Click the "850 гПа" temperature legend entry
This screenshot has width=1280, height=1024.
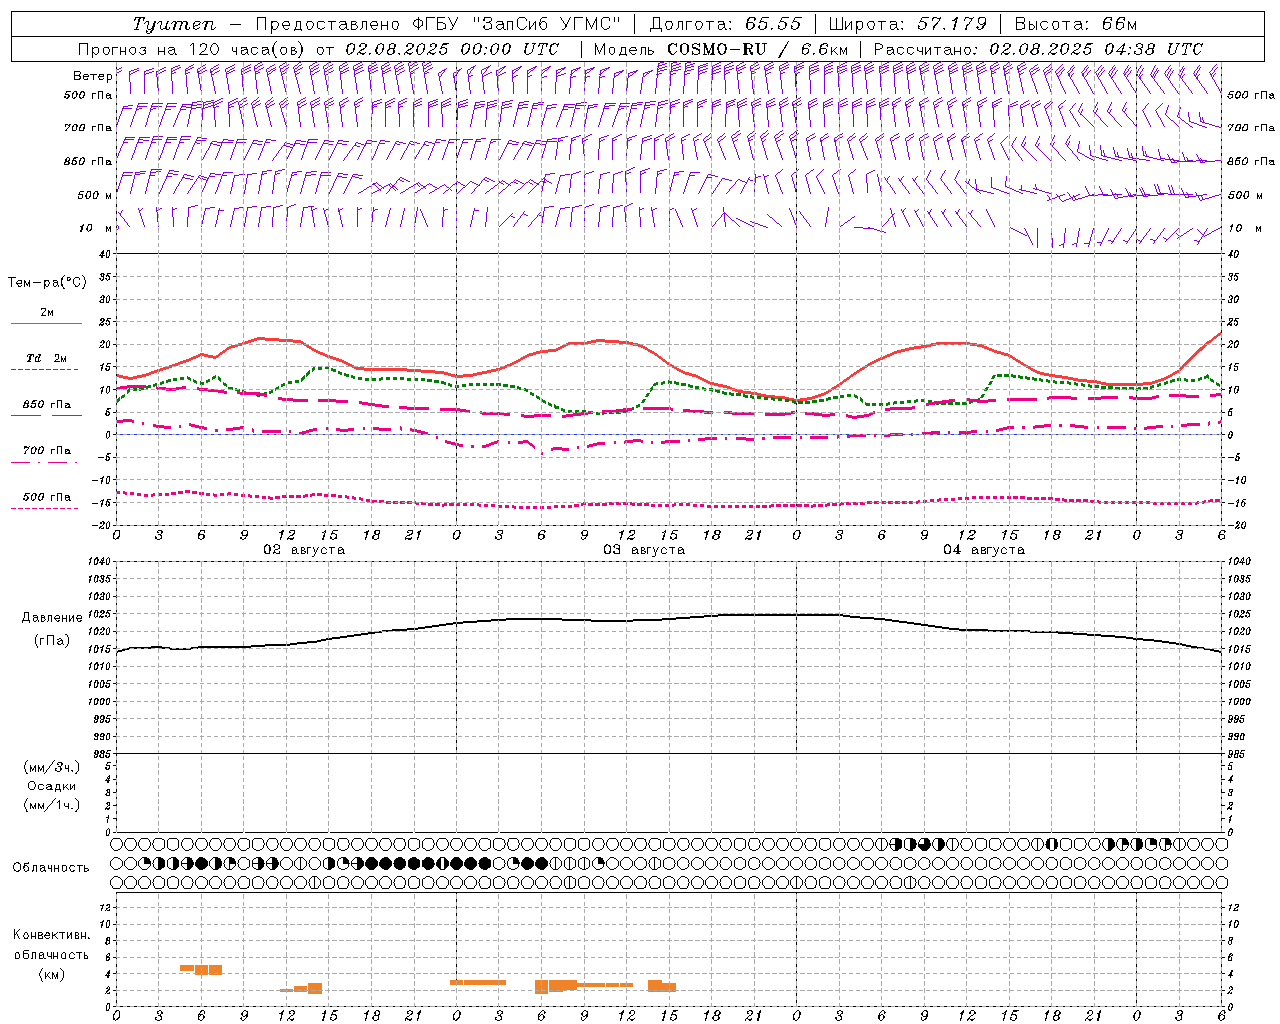point(47,404)
